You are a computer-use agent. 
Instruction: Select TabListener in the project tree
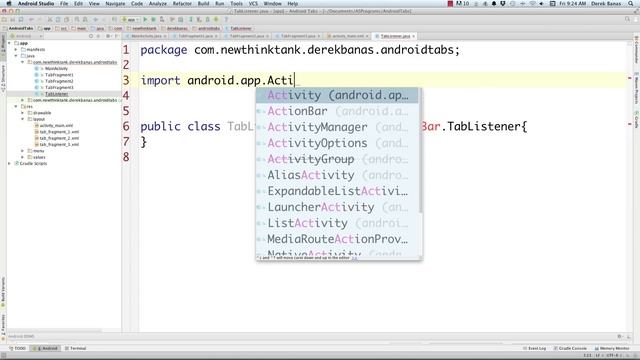tap(56, 94)
